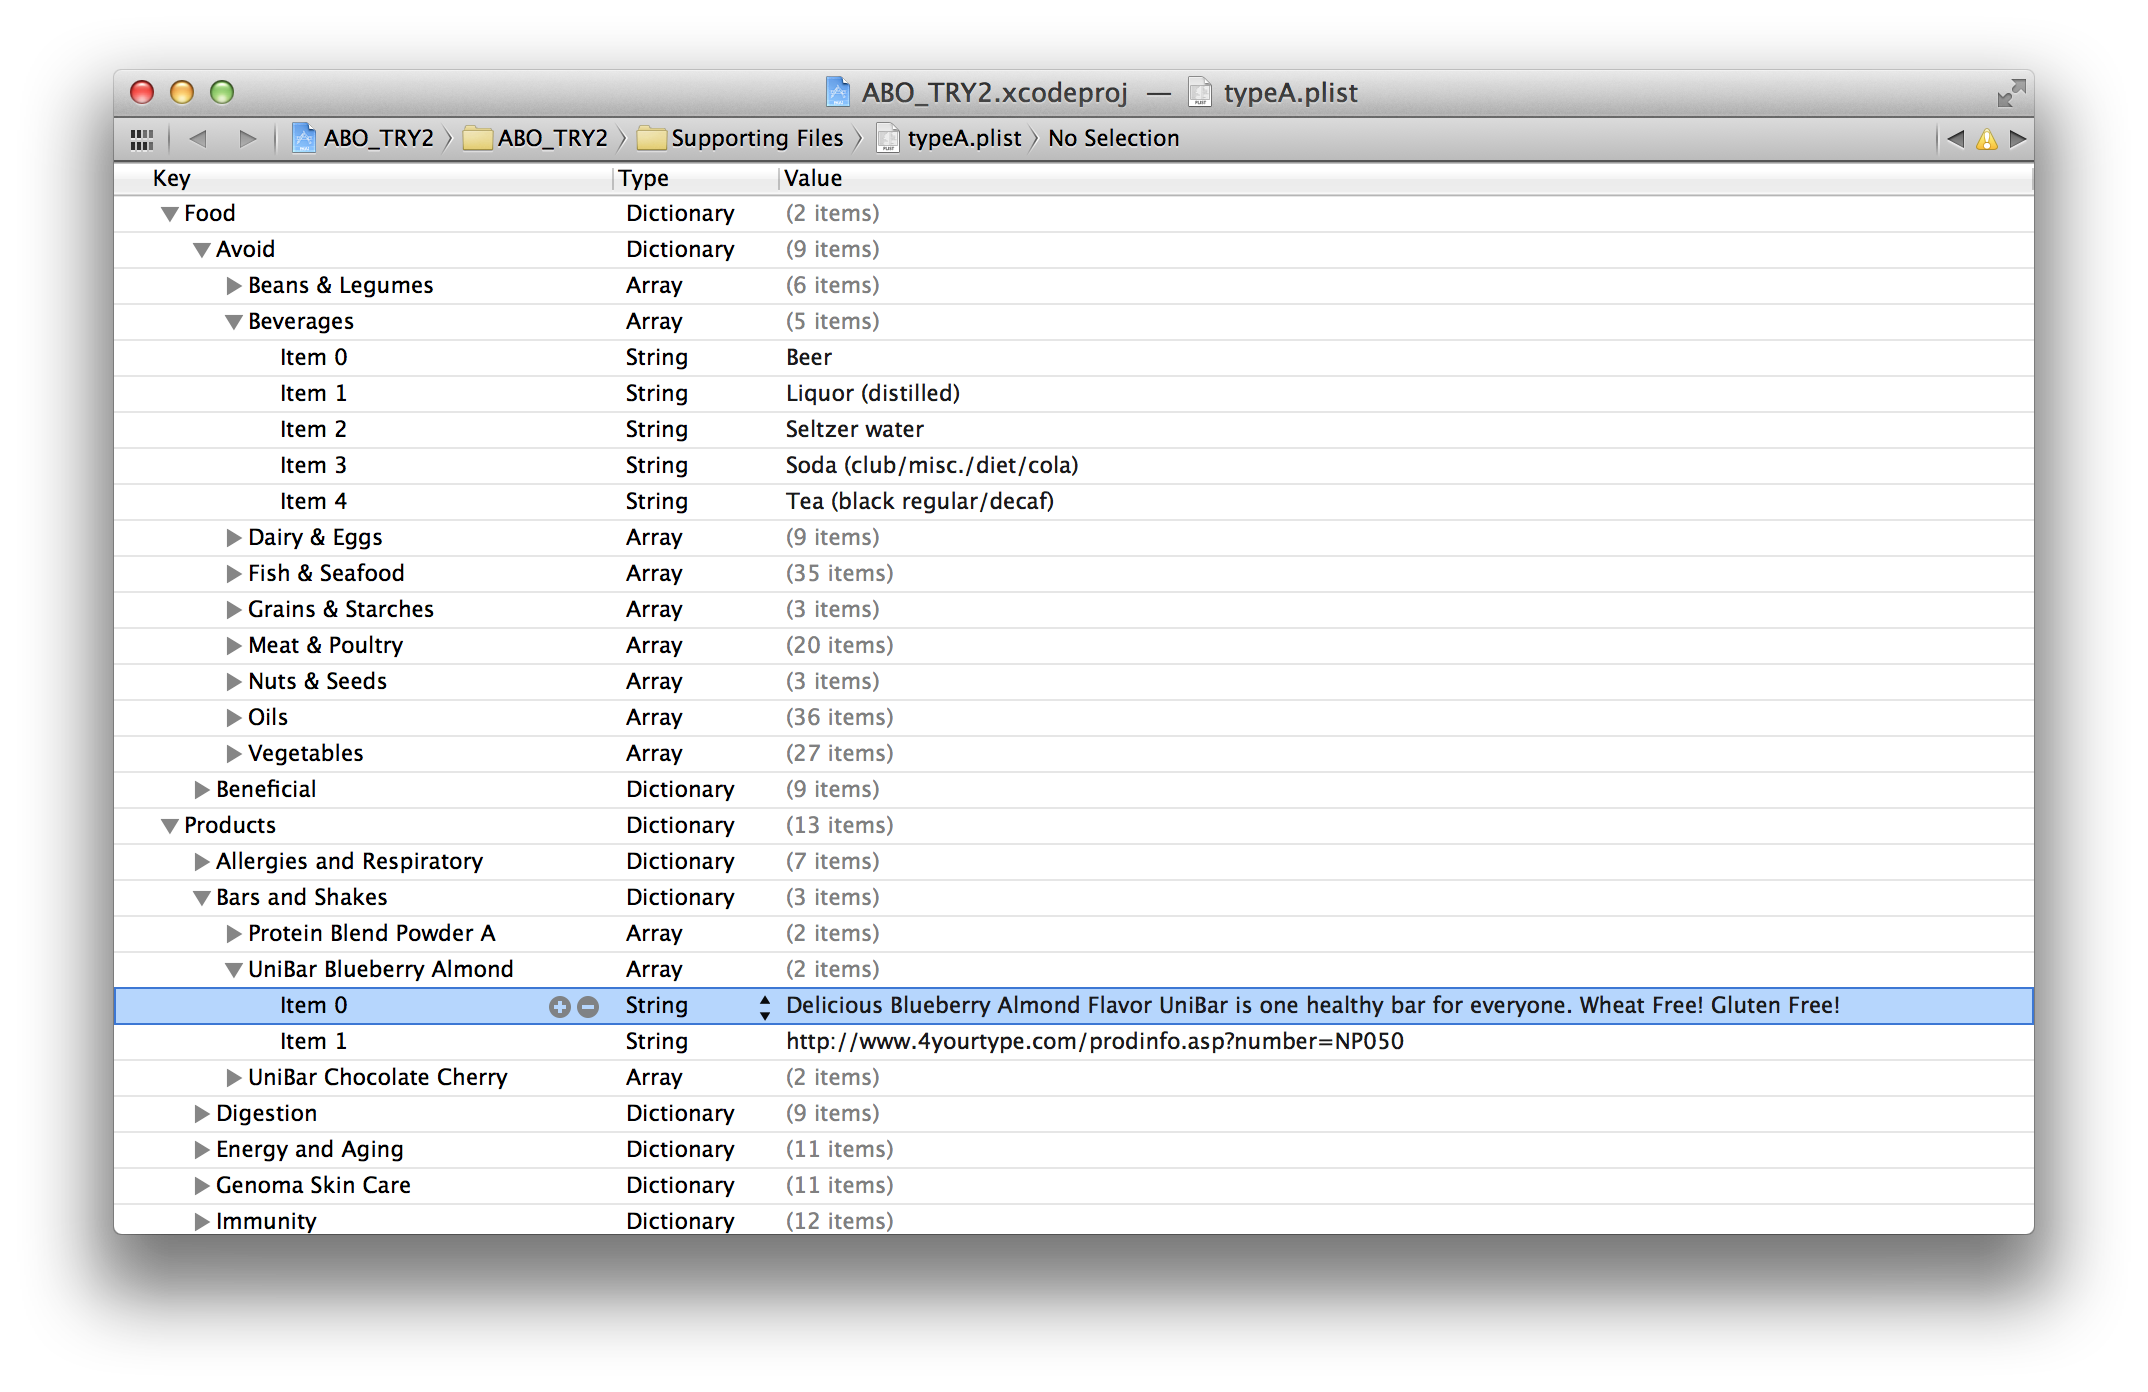
Task: Click the minus remove-item button on Item 0
Action: point(588,1007)
